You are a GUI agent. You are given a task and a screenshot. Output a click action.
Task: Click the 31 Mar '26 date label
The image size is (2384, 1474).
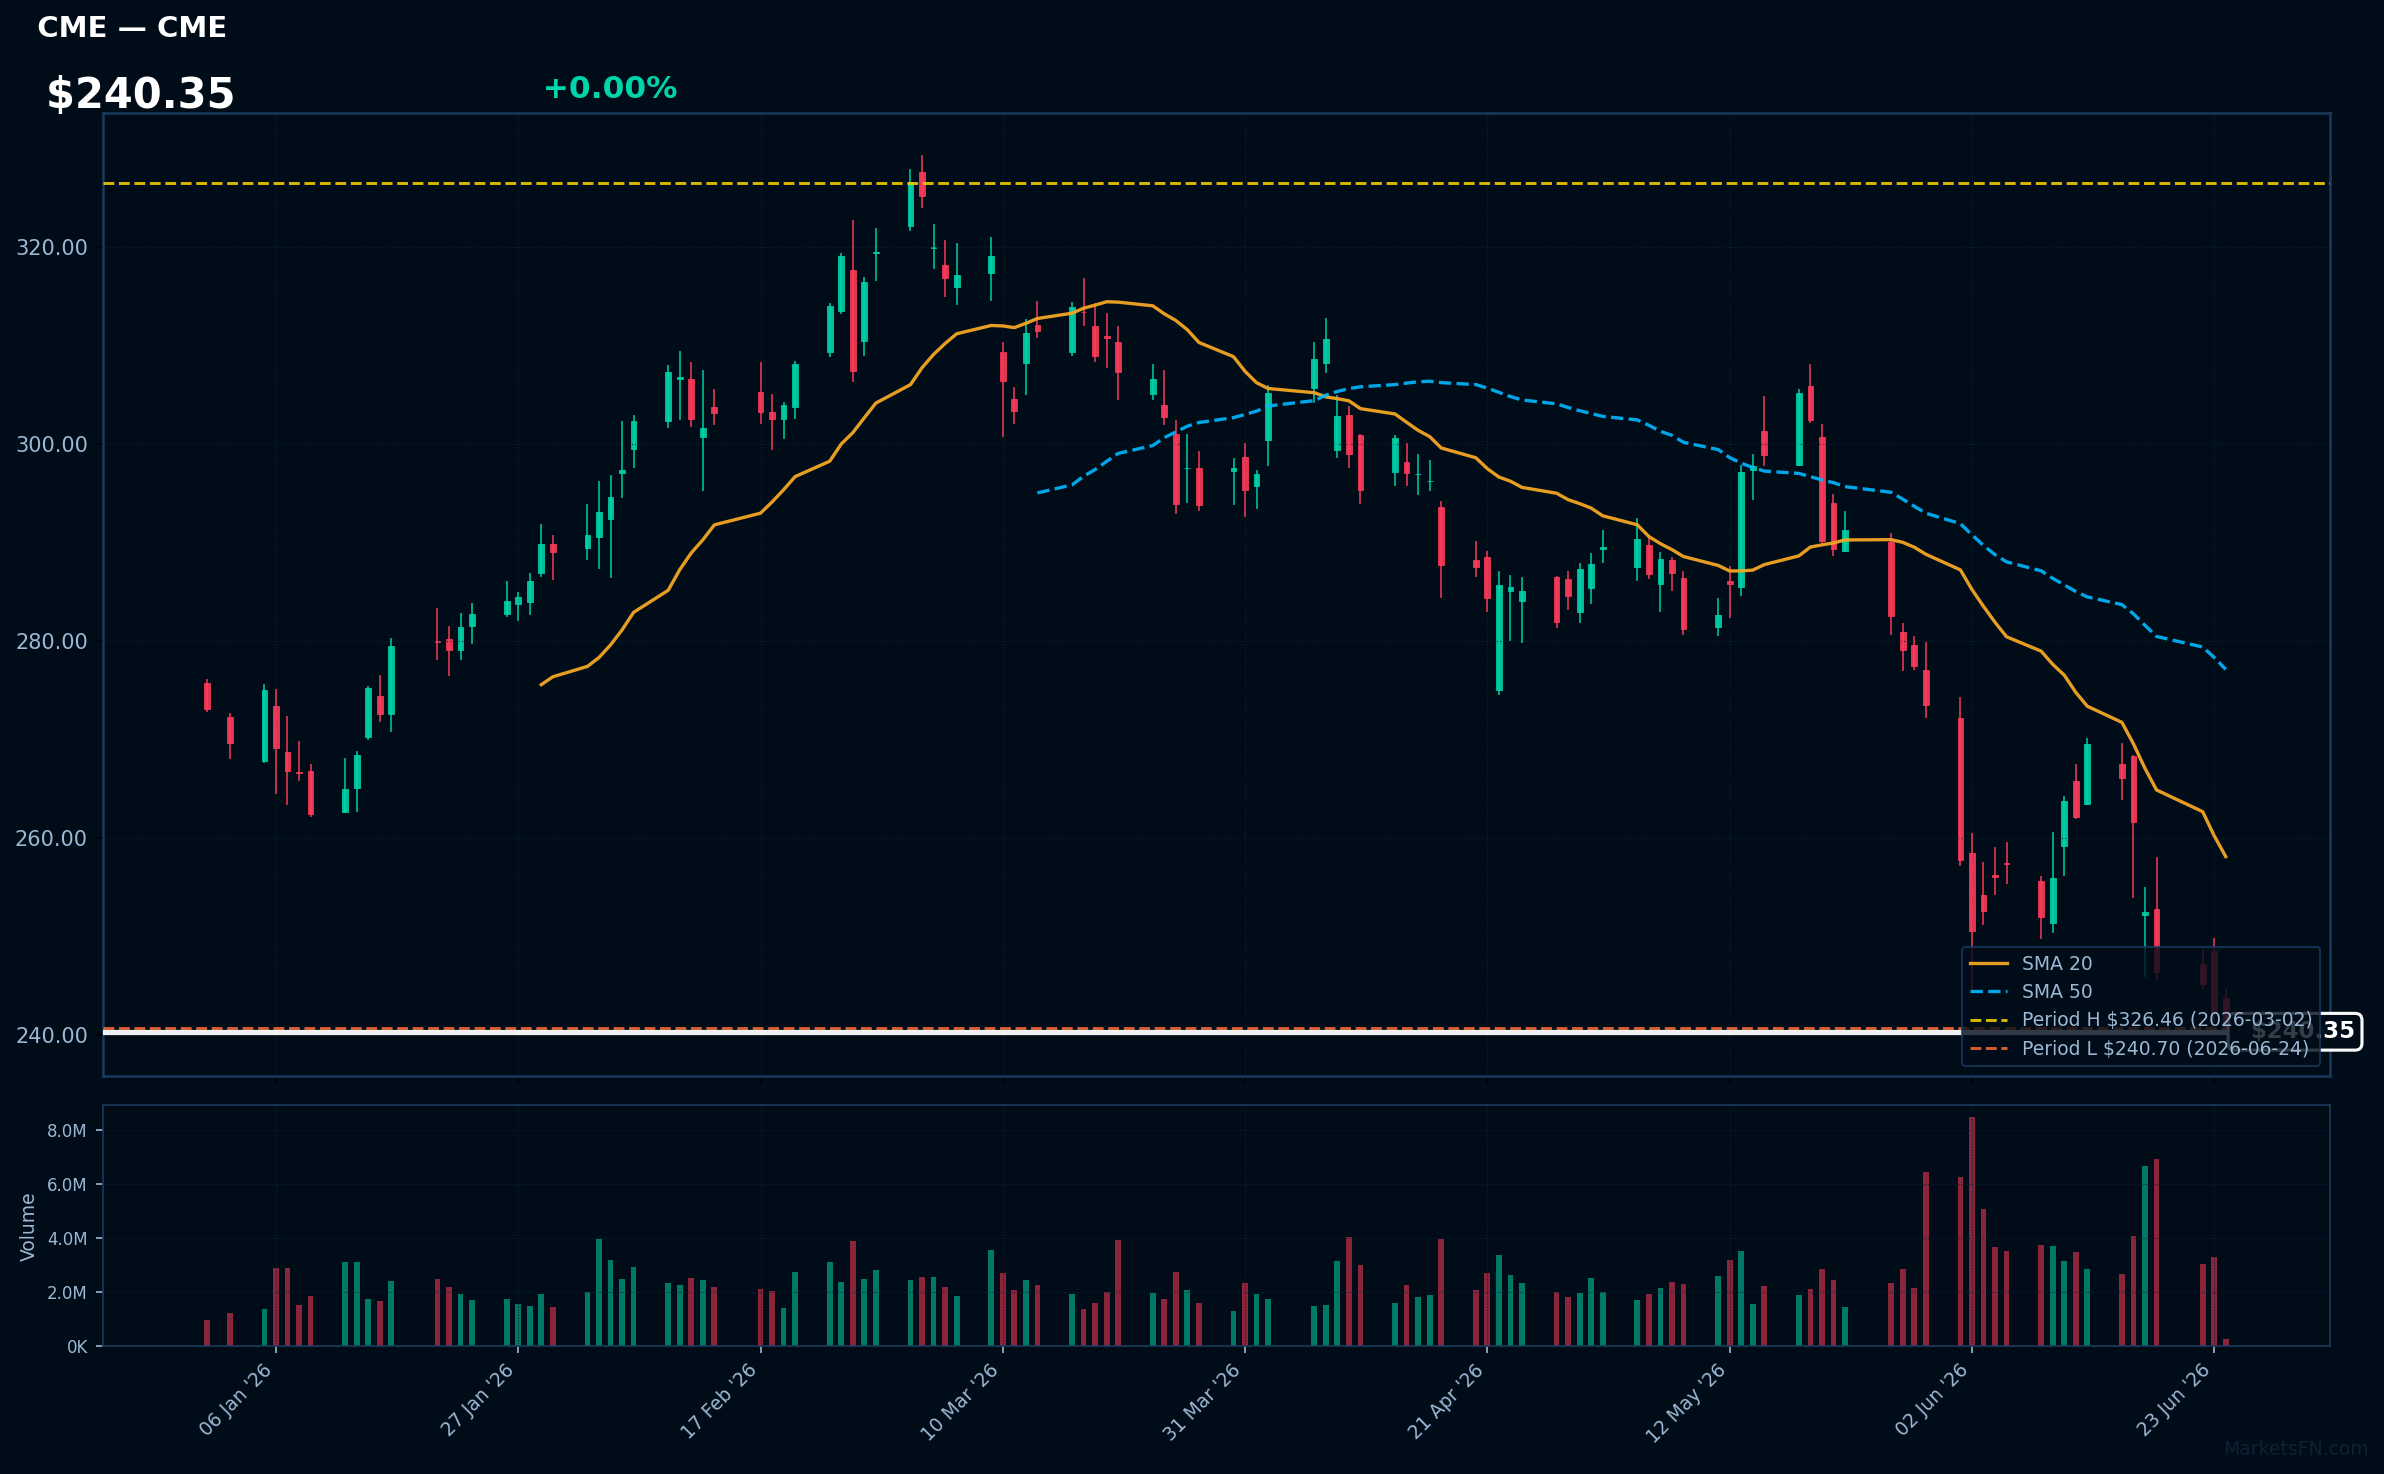pyautogui.click(x=1202, y=1401)
